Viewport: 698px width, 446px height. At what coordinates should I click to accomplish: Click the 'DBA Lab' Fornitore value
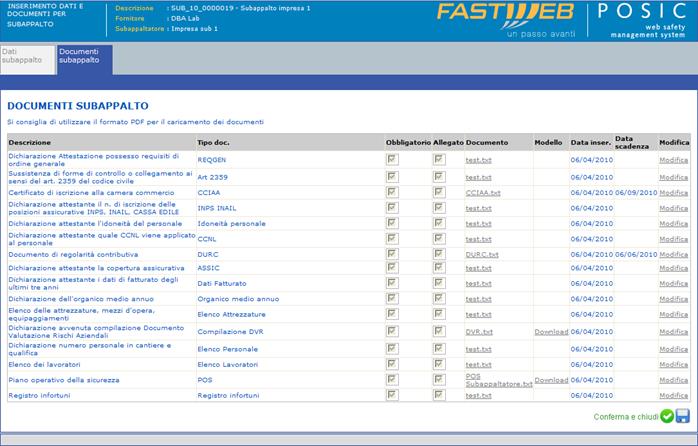(x=185, y=19)
